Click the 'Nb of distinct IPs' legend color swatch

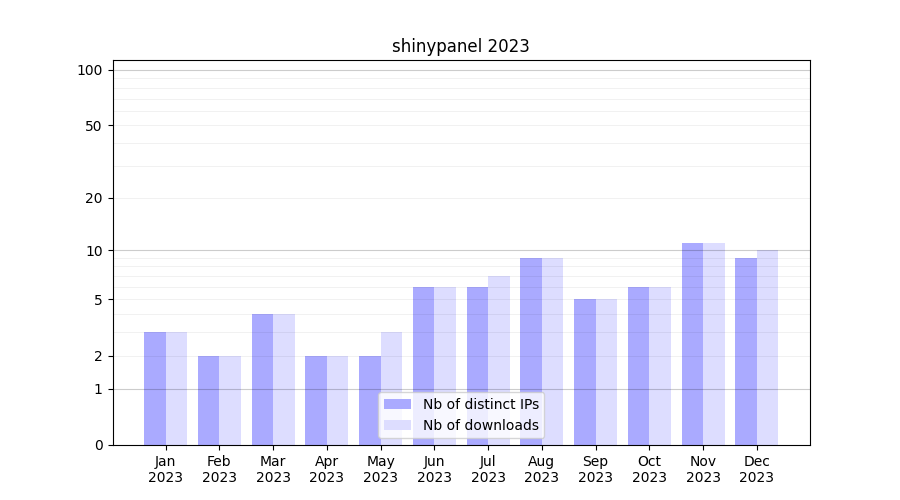[x=397, y=404]
